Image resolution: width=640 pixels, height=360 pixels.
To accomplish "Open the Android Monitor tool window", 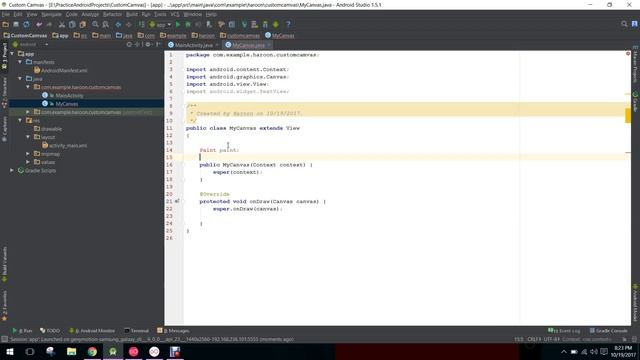I will coord(92,331).
